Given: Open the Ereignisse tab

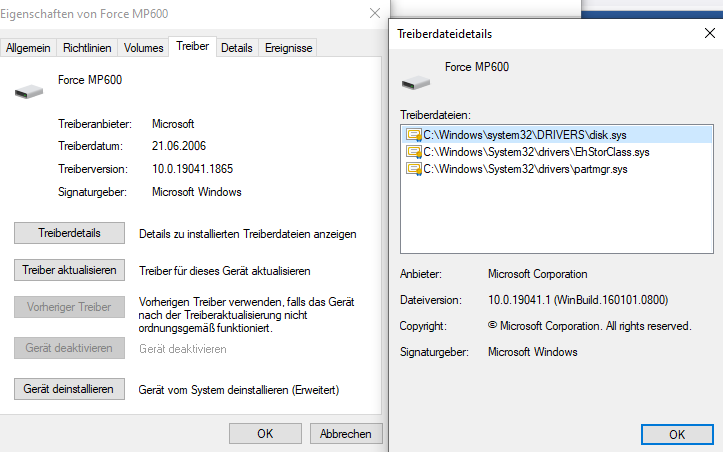Looking at the screenshot, I should (x=288, y=48).
